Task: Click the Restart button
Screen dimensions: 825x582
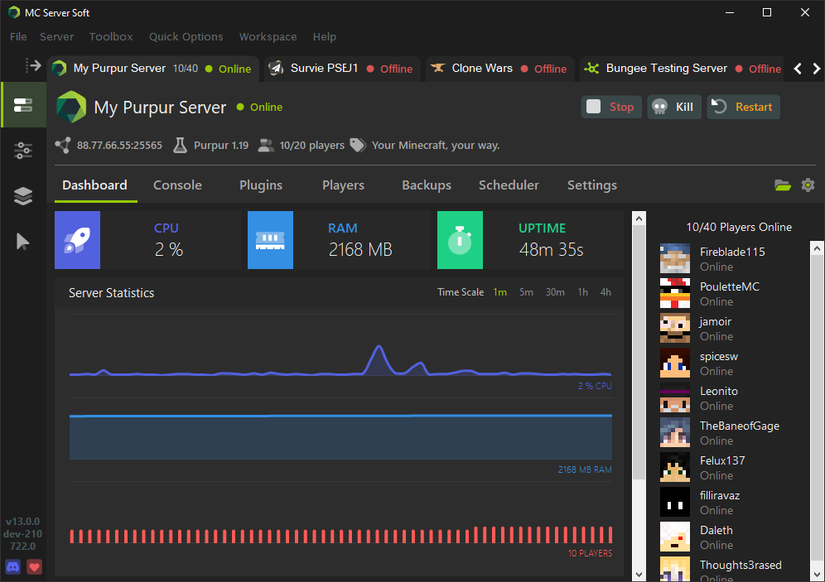Action: [x=743, y=107]
